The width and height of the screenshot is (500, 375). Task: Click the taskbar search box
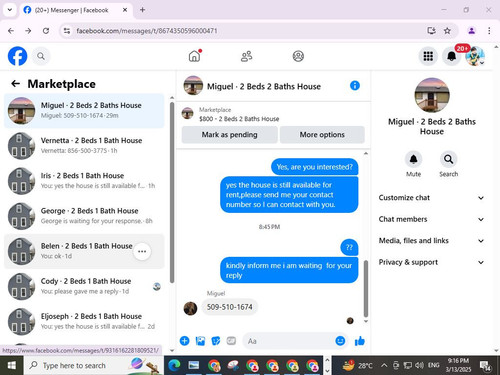pos(93,365)
